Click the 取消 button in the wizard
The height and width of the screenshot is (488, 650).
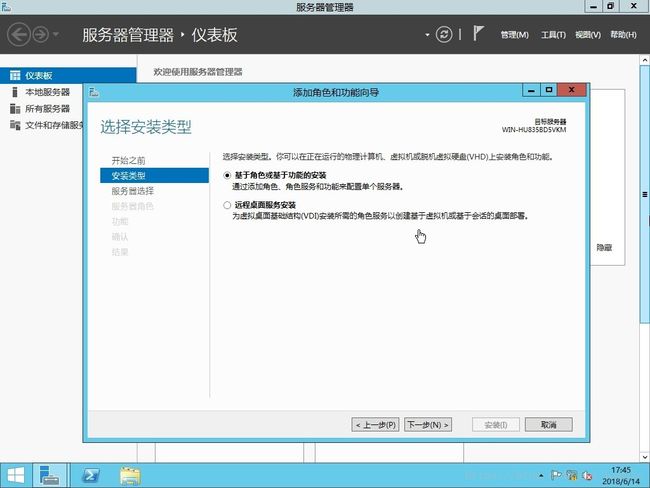coord(548,425)
